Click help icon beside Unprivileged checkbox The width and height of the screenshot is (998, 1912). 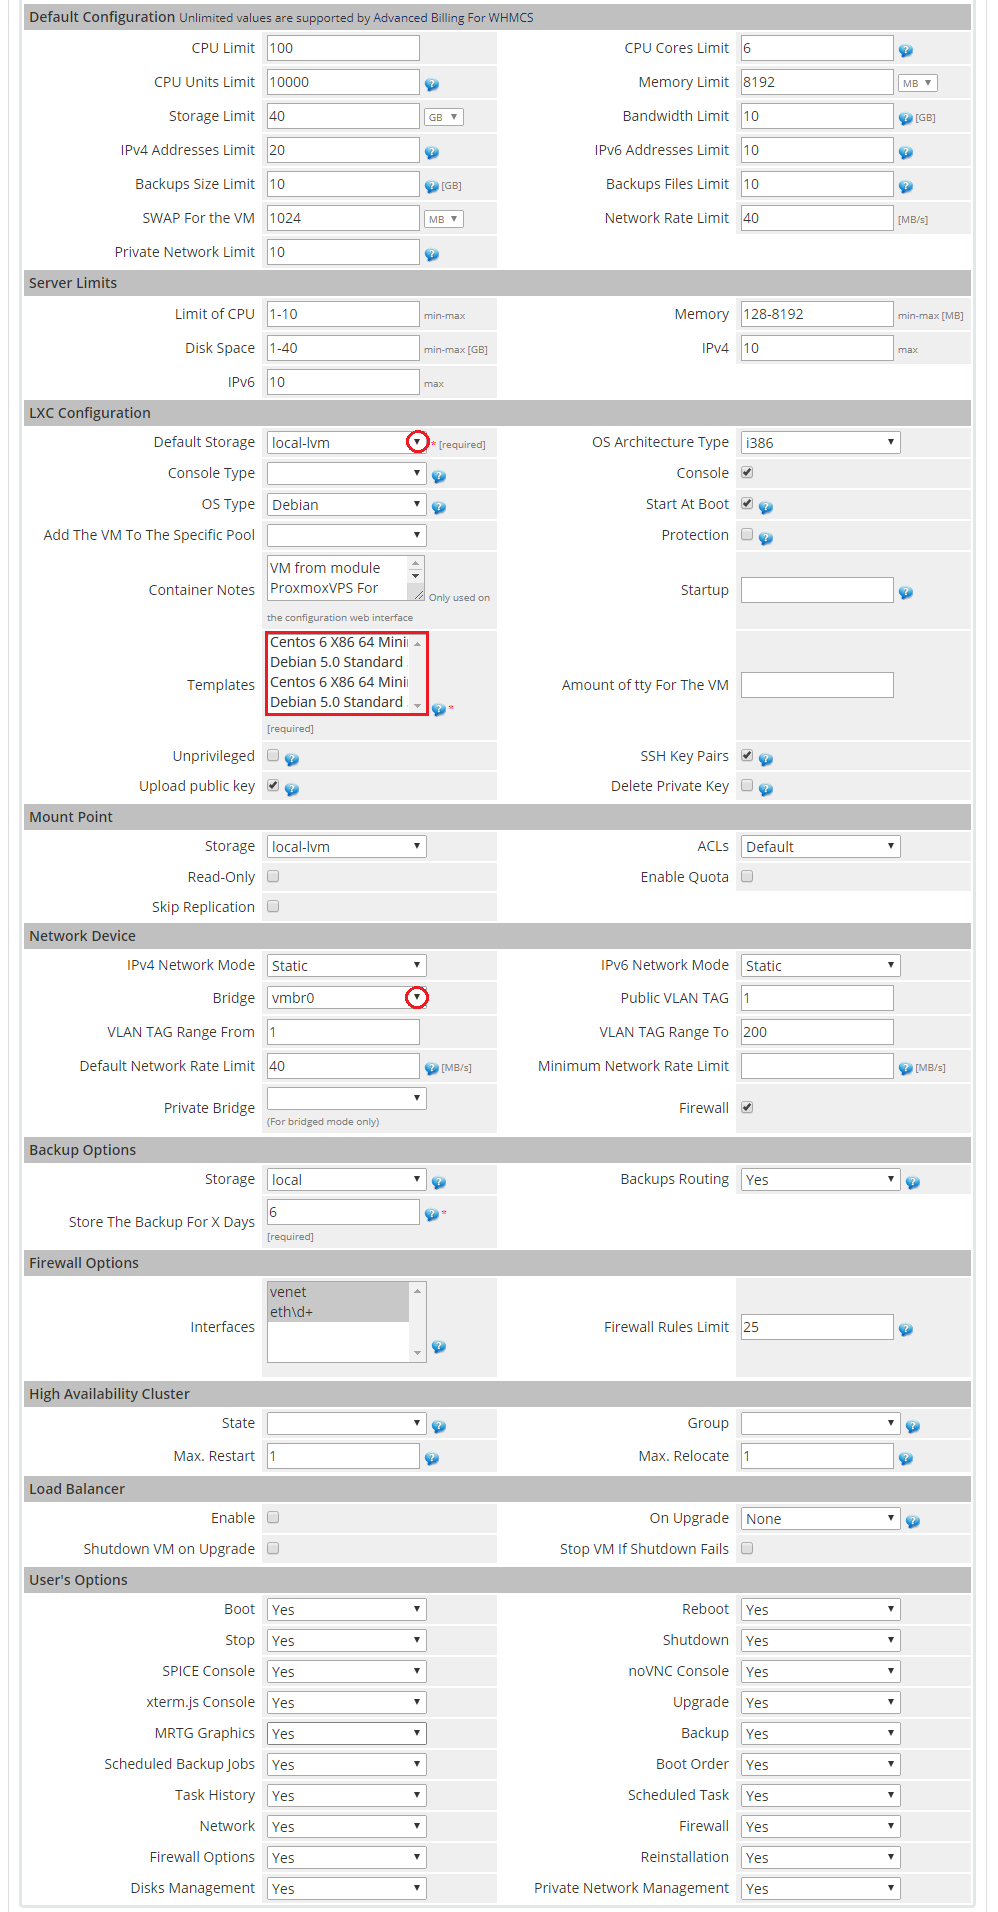291,759
